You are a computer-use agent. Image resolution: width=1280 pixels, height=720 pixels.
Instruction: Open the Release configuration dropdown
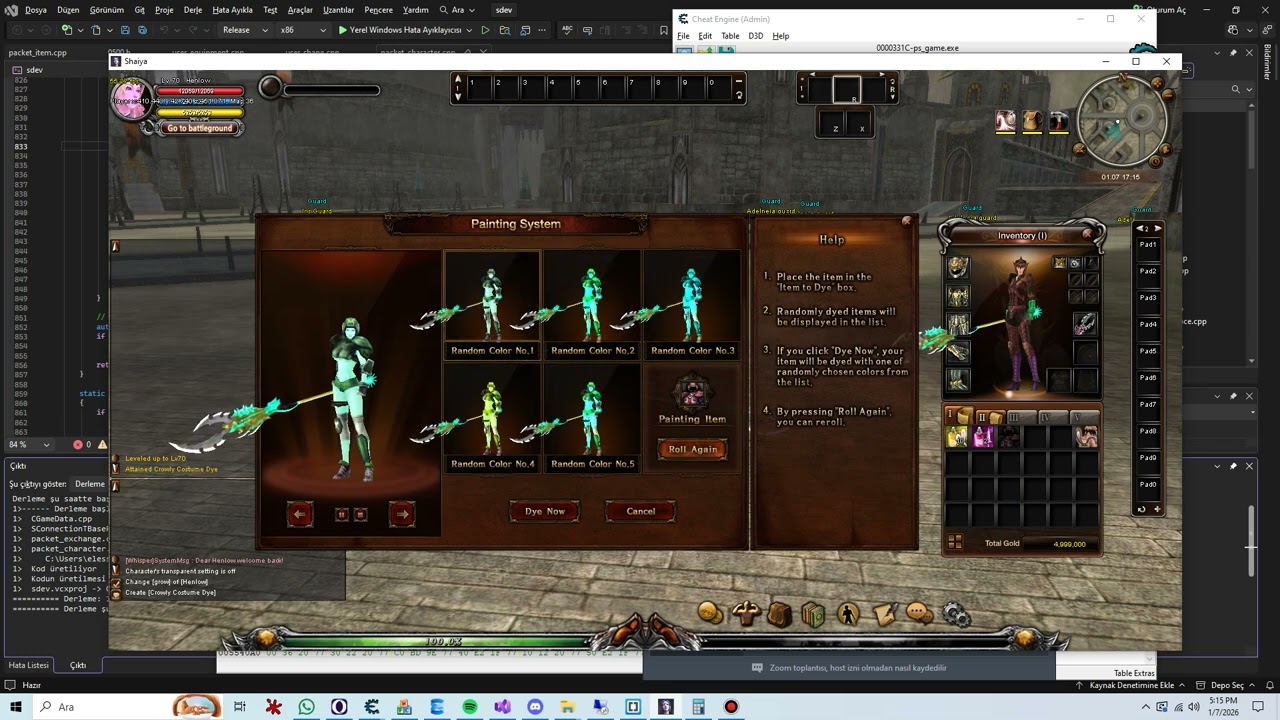245,30
